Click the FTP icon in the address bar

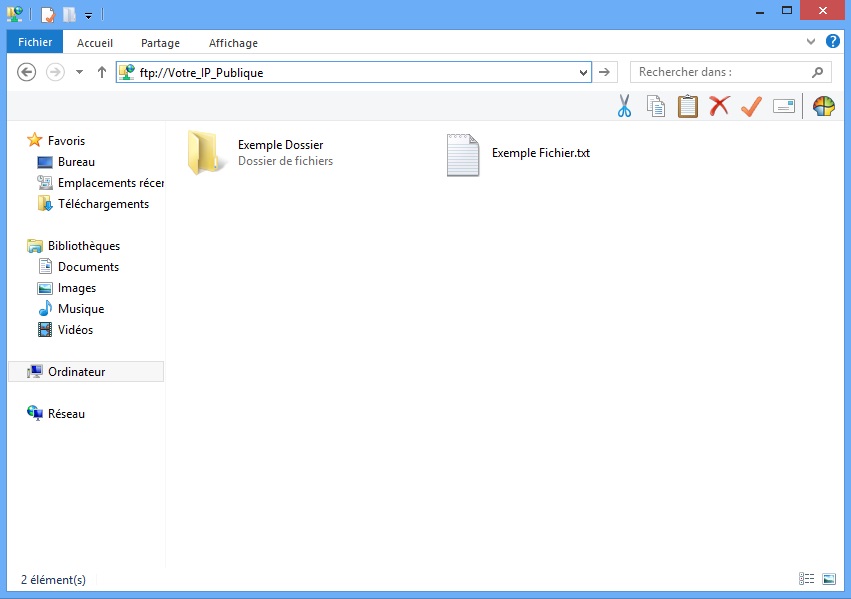coord(127,72)
